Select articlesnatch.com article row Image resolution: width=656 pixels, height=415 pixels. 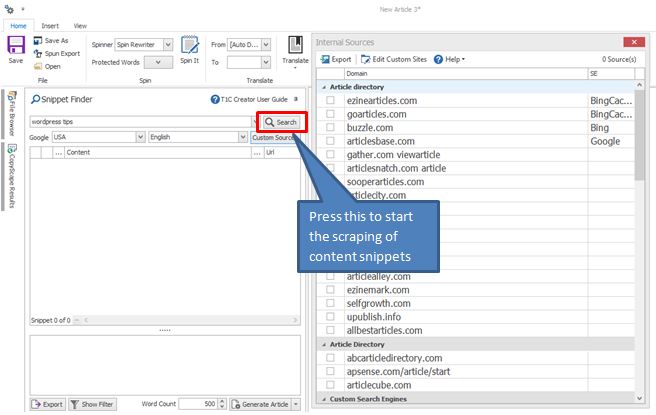pos(475,168)
